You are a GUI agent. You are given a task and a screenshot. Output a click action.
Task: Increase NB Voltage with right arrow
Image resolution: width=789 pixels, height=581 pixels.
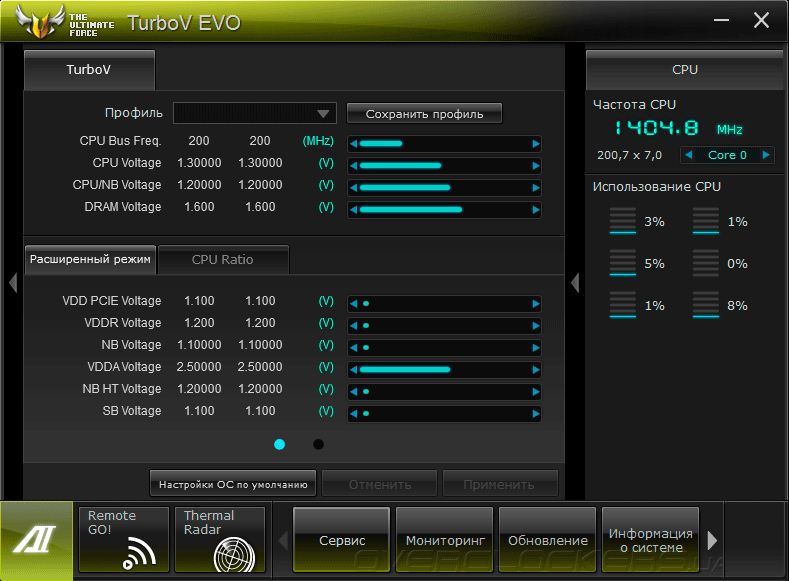[x=536, y=348]
